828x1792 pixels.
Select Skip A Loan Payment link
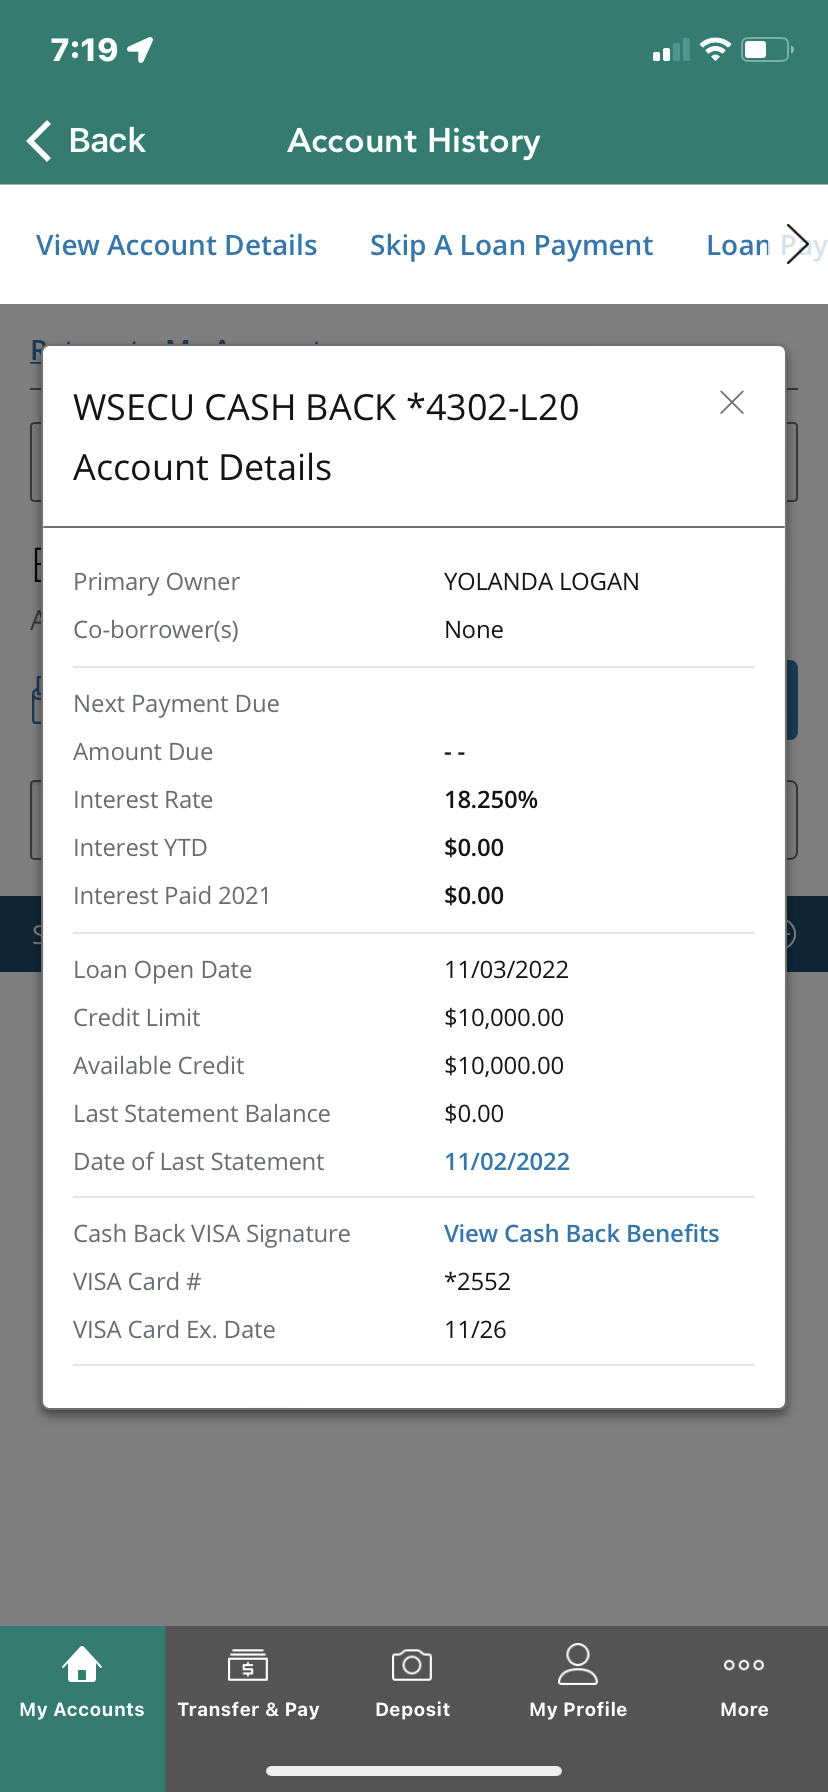tap(511, 245)
